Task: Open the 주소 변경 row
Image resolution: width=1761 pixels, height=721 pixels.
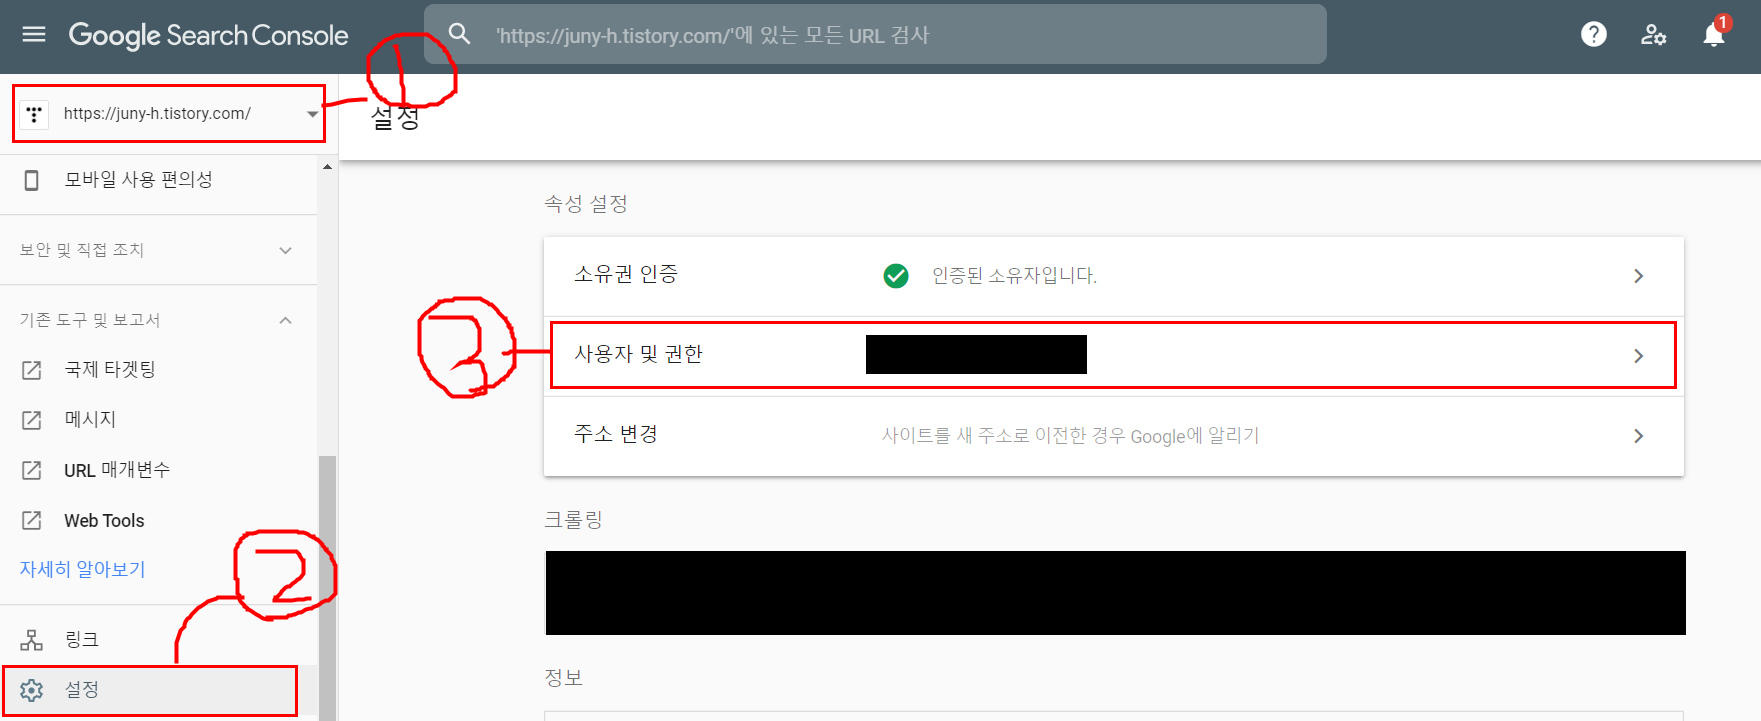Action: 1114,435
